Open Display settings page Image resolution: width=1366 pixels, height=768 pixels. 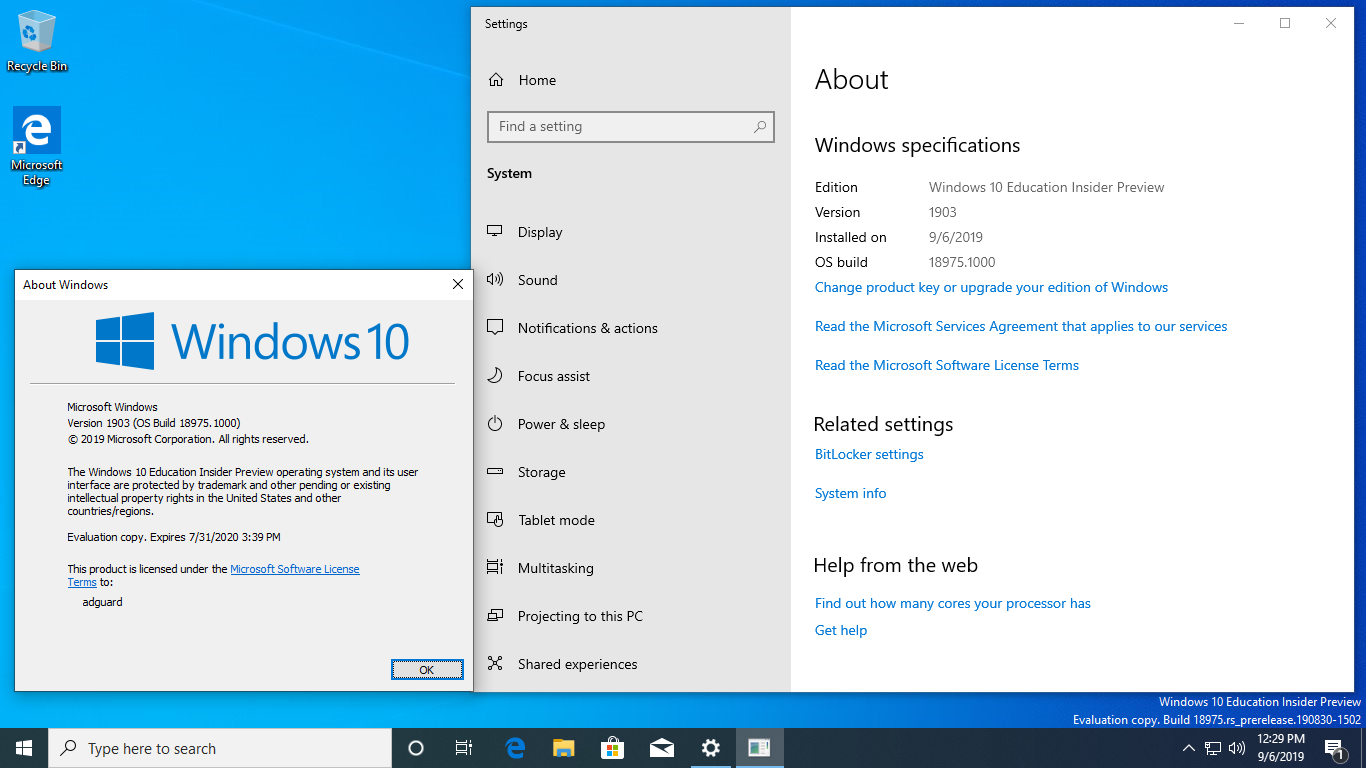pos(630,232)
